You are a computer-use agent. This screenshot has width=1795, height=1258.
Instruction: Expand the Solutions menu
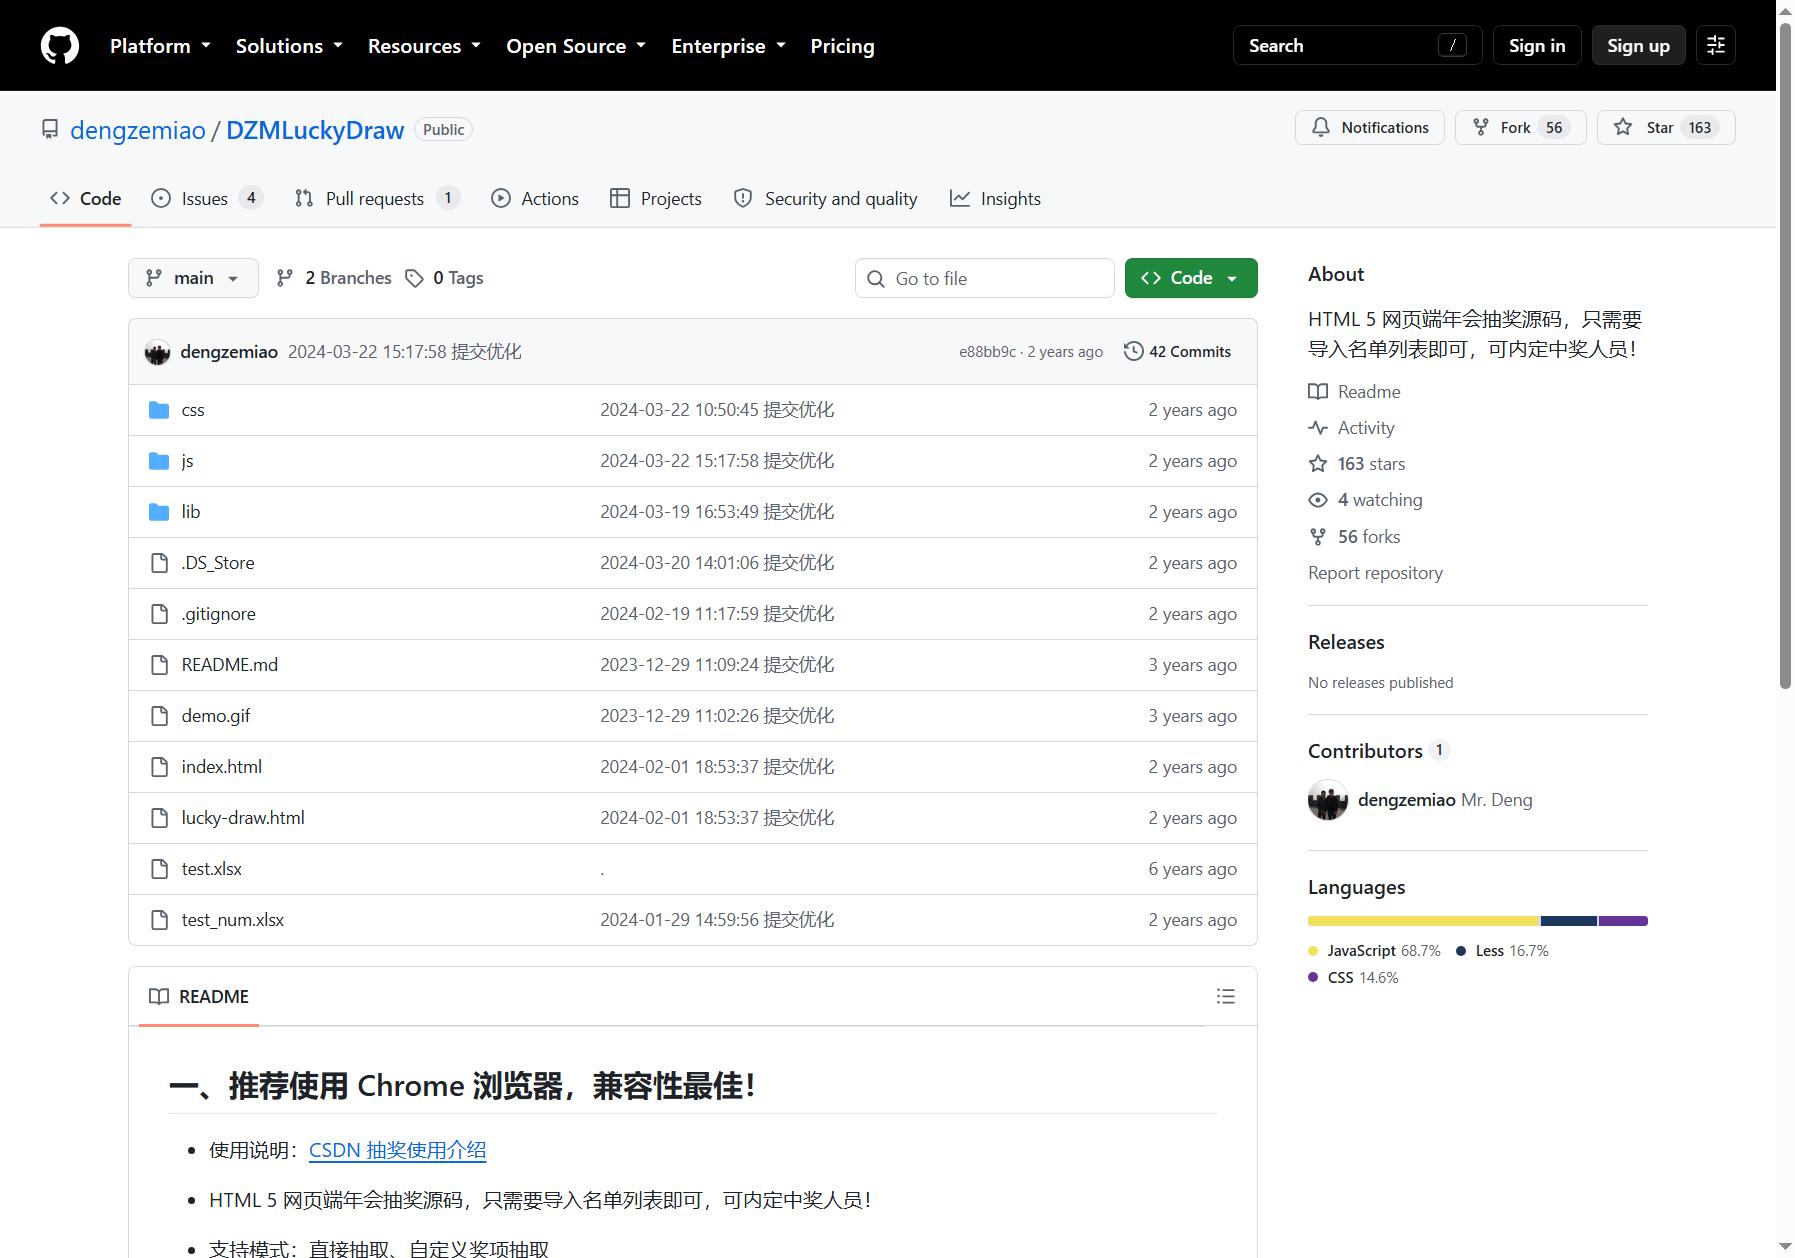(289, 46)
